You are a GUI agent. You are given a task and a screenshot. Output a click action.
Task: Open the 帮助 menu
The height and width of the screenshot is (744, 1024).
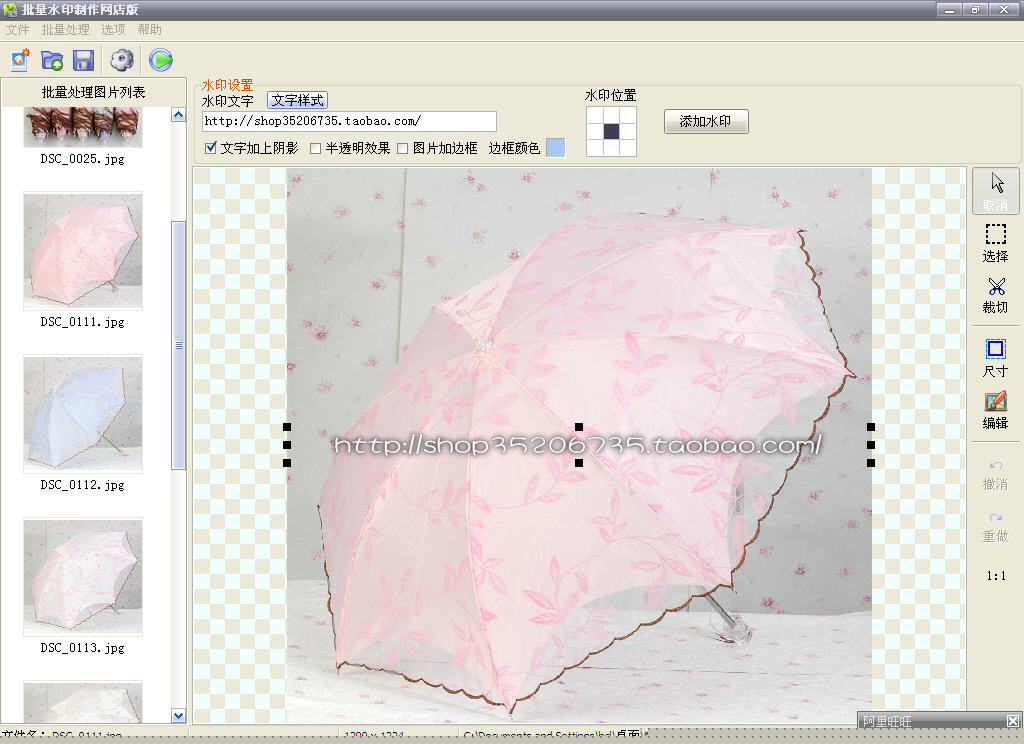[150, 30]
